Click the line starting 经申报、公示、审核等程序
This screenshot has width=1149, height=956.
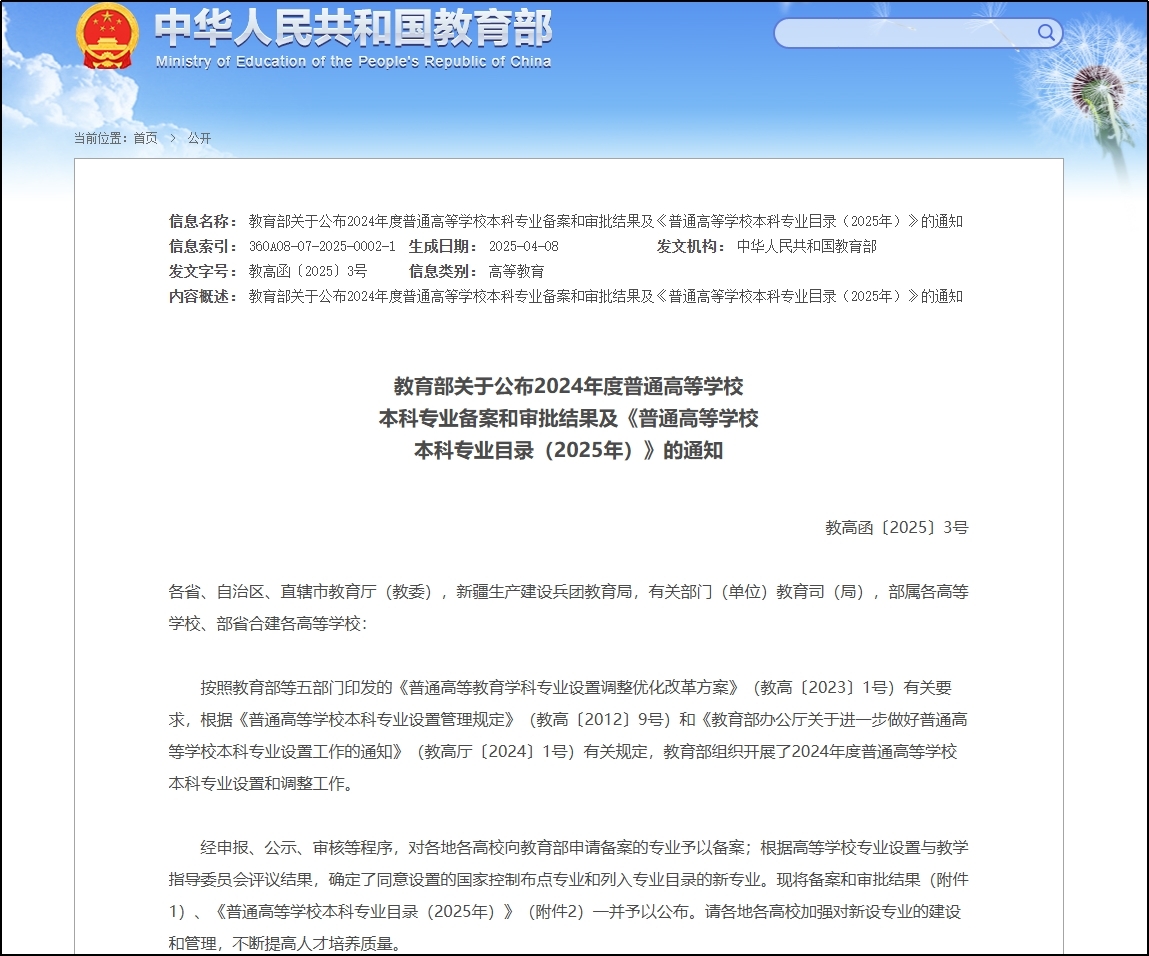coord(584,848)
